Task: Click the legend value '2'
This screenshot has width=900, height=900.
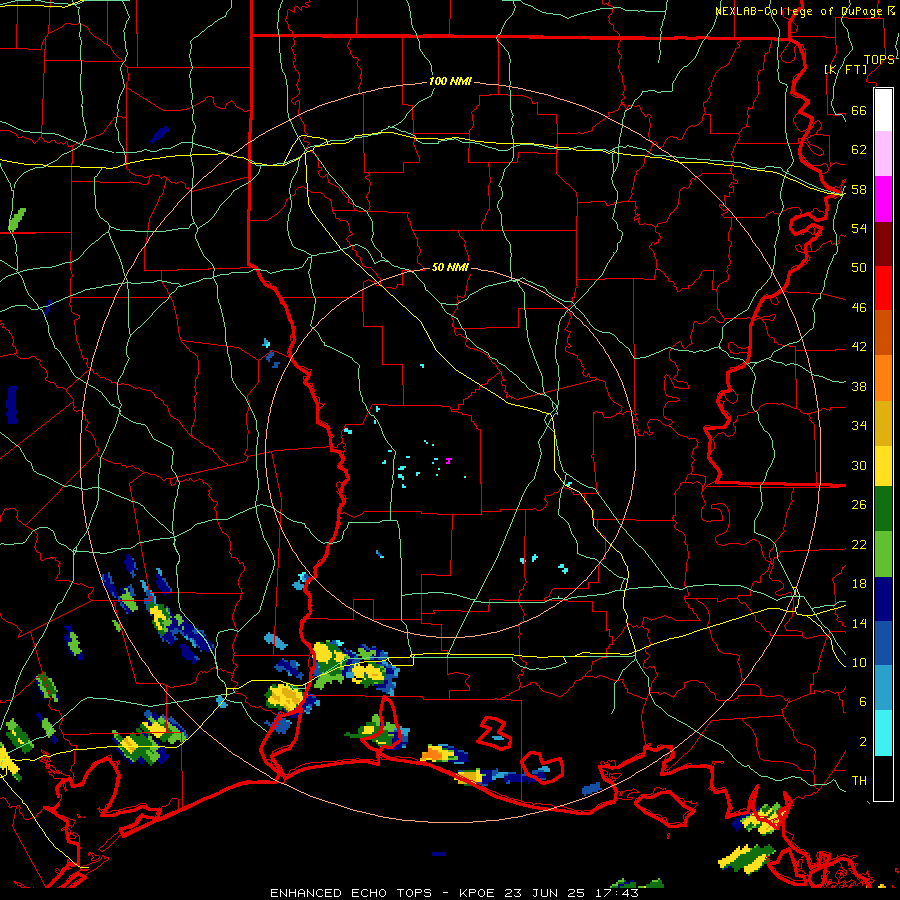Action: coord(863,742)
